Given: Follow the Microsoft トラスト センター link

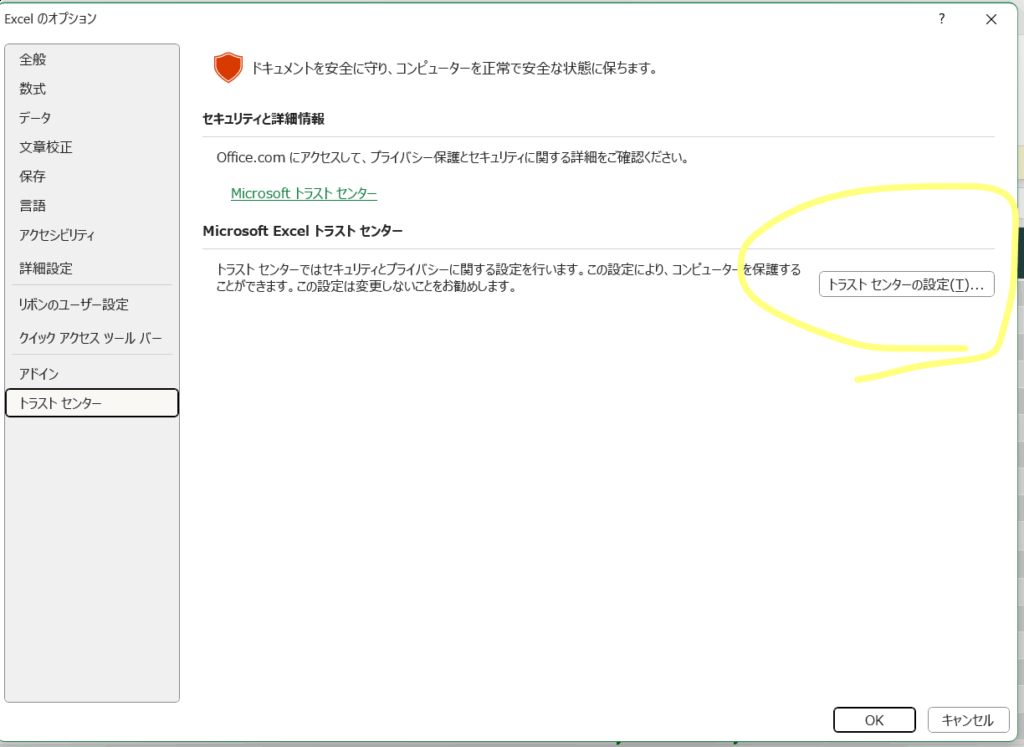Looking at the screenshot, I should coord(304,193).
